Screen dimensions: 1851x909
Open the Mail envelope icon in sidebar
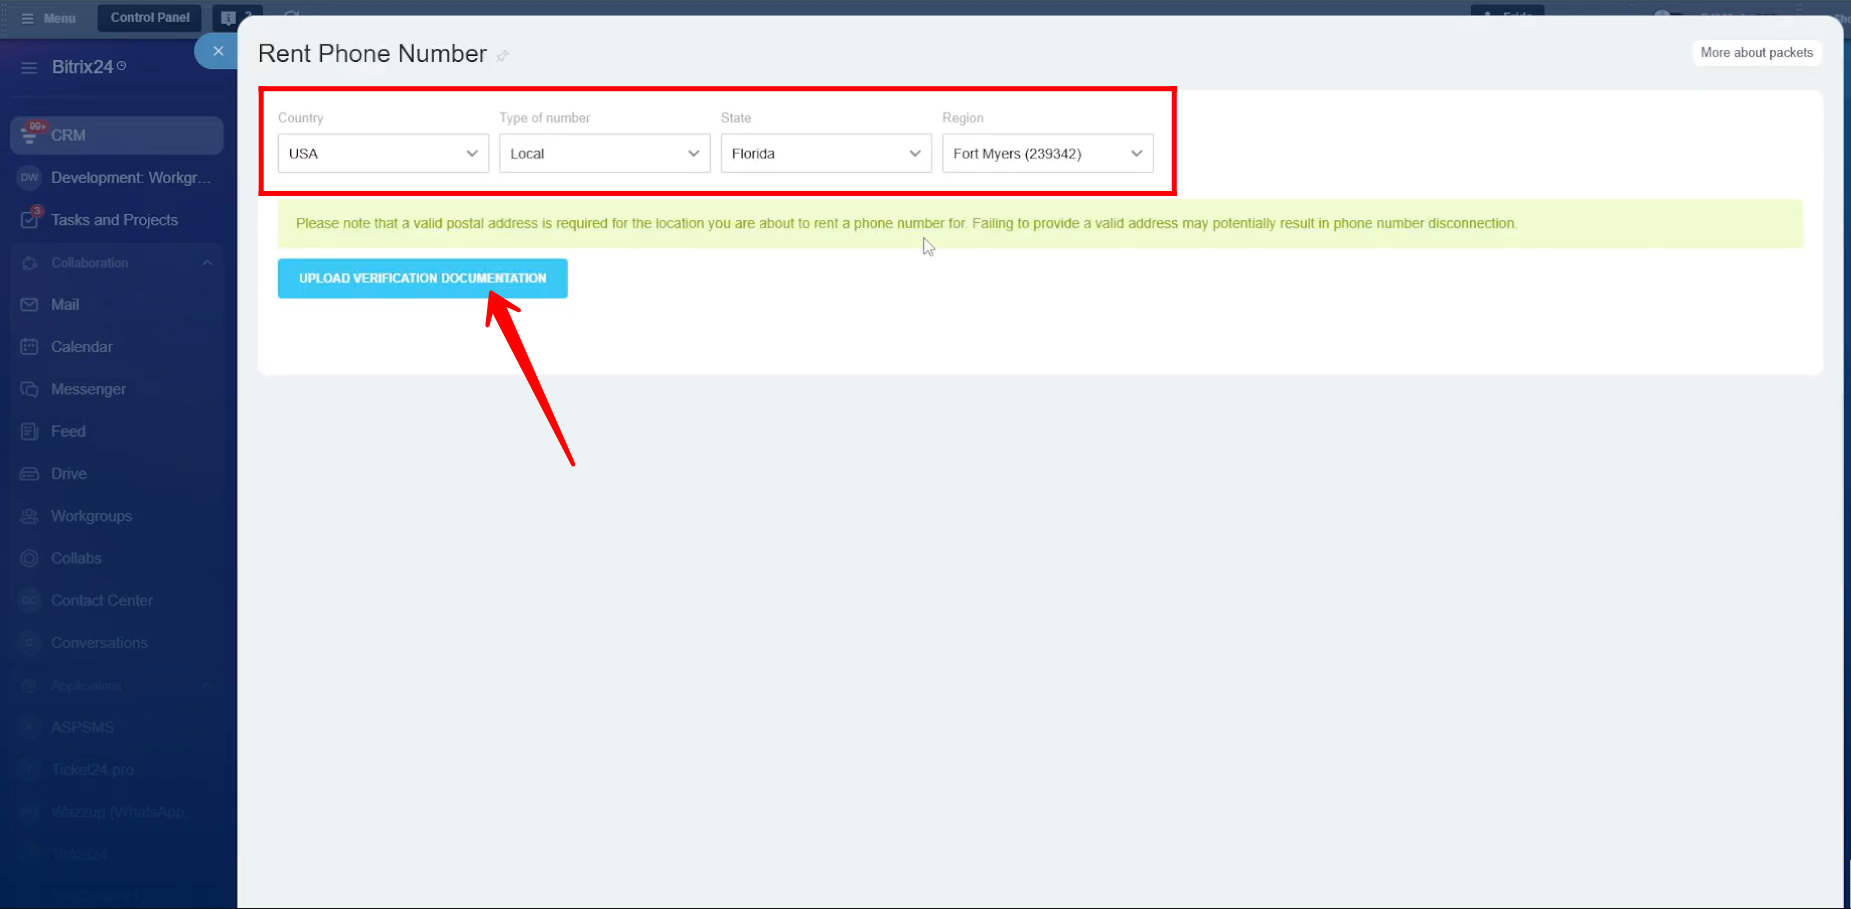coord(29,305)
